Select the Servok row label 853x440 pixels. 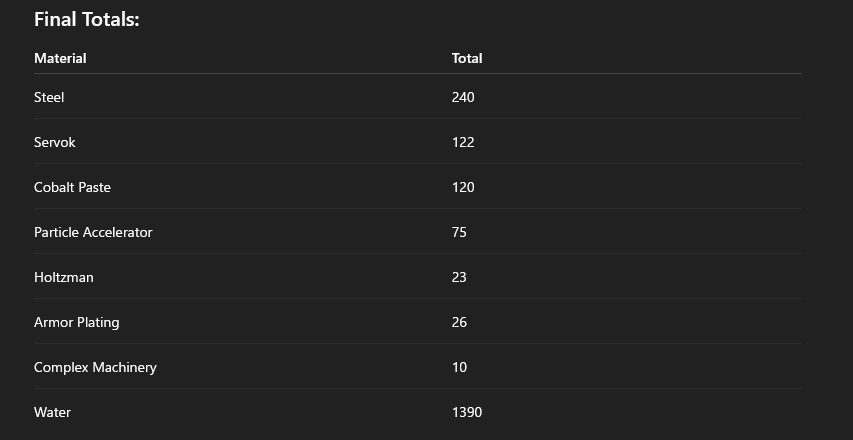pos(54,142)
